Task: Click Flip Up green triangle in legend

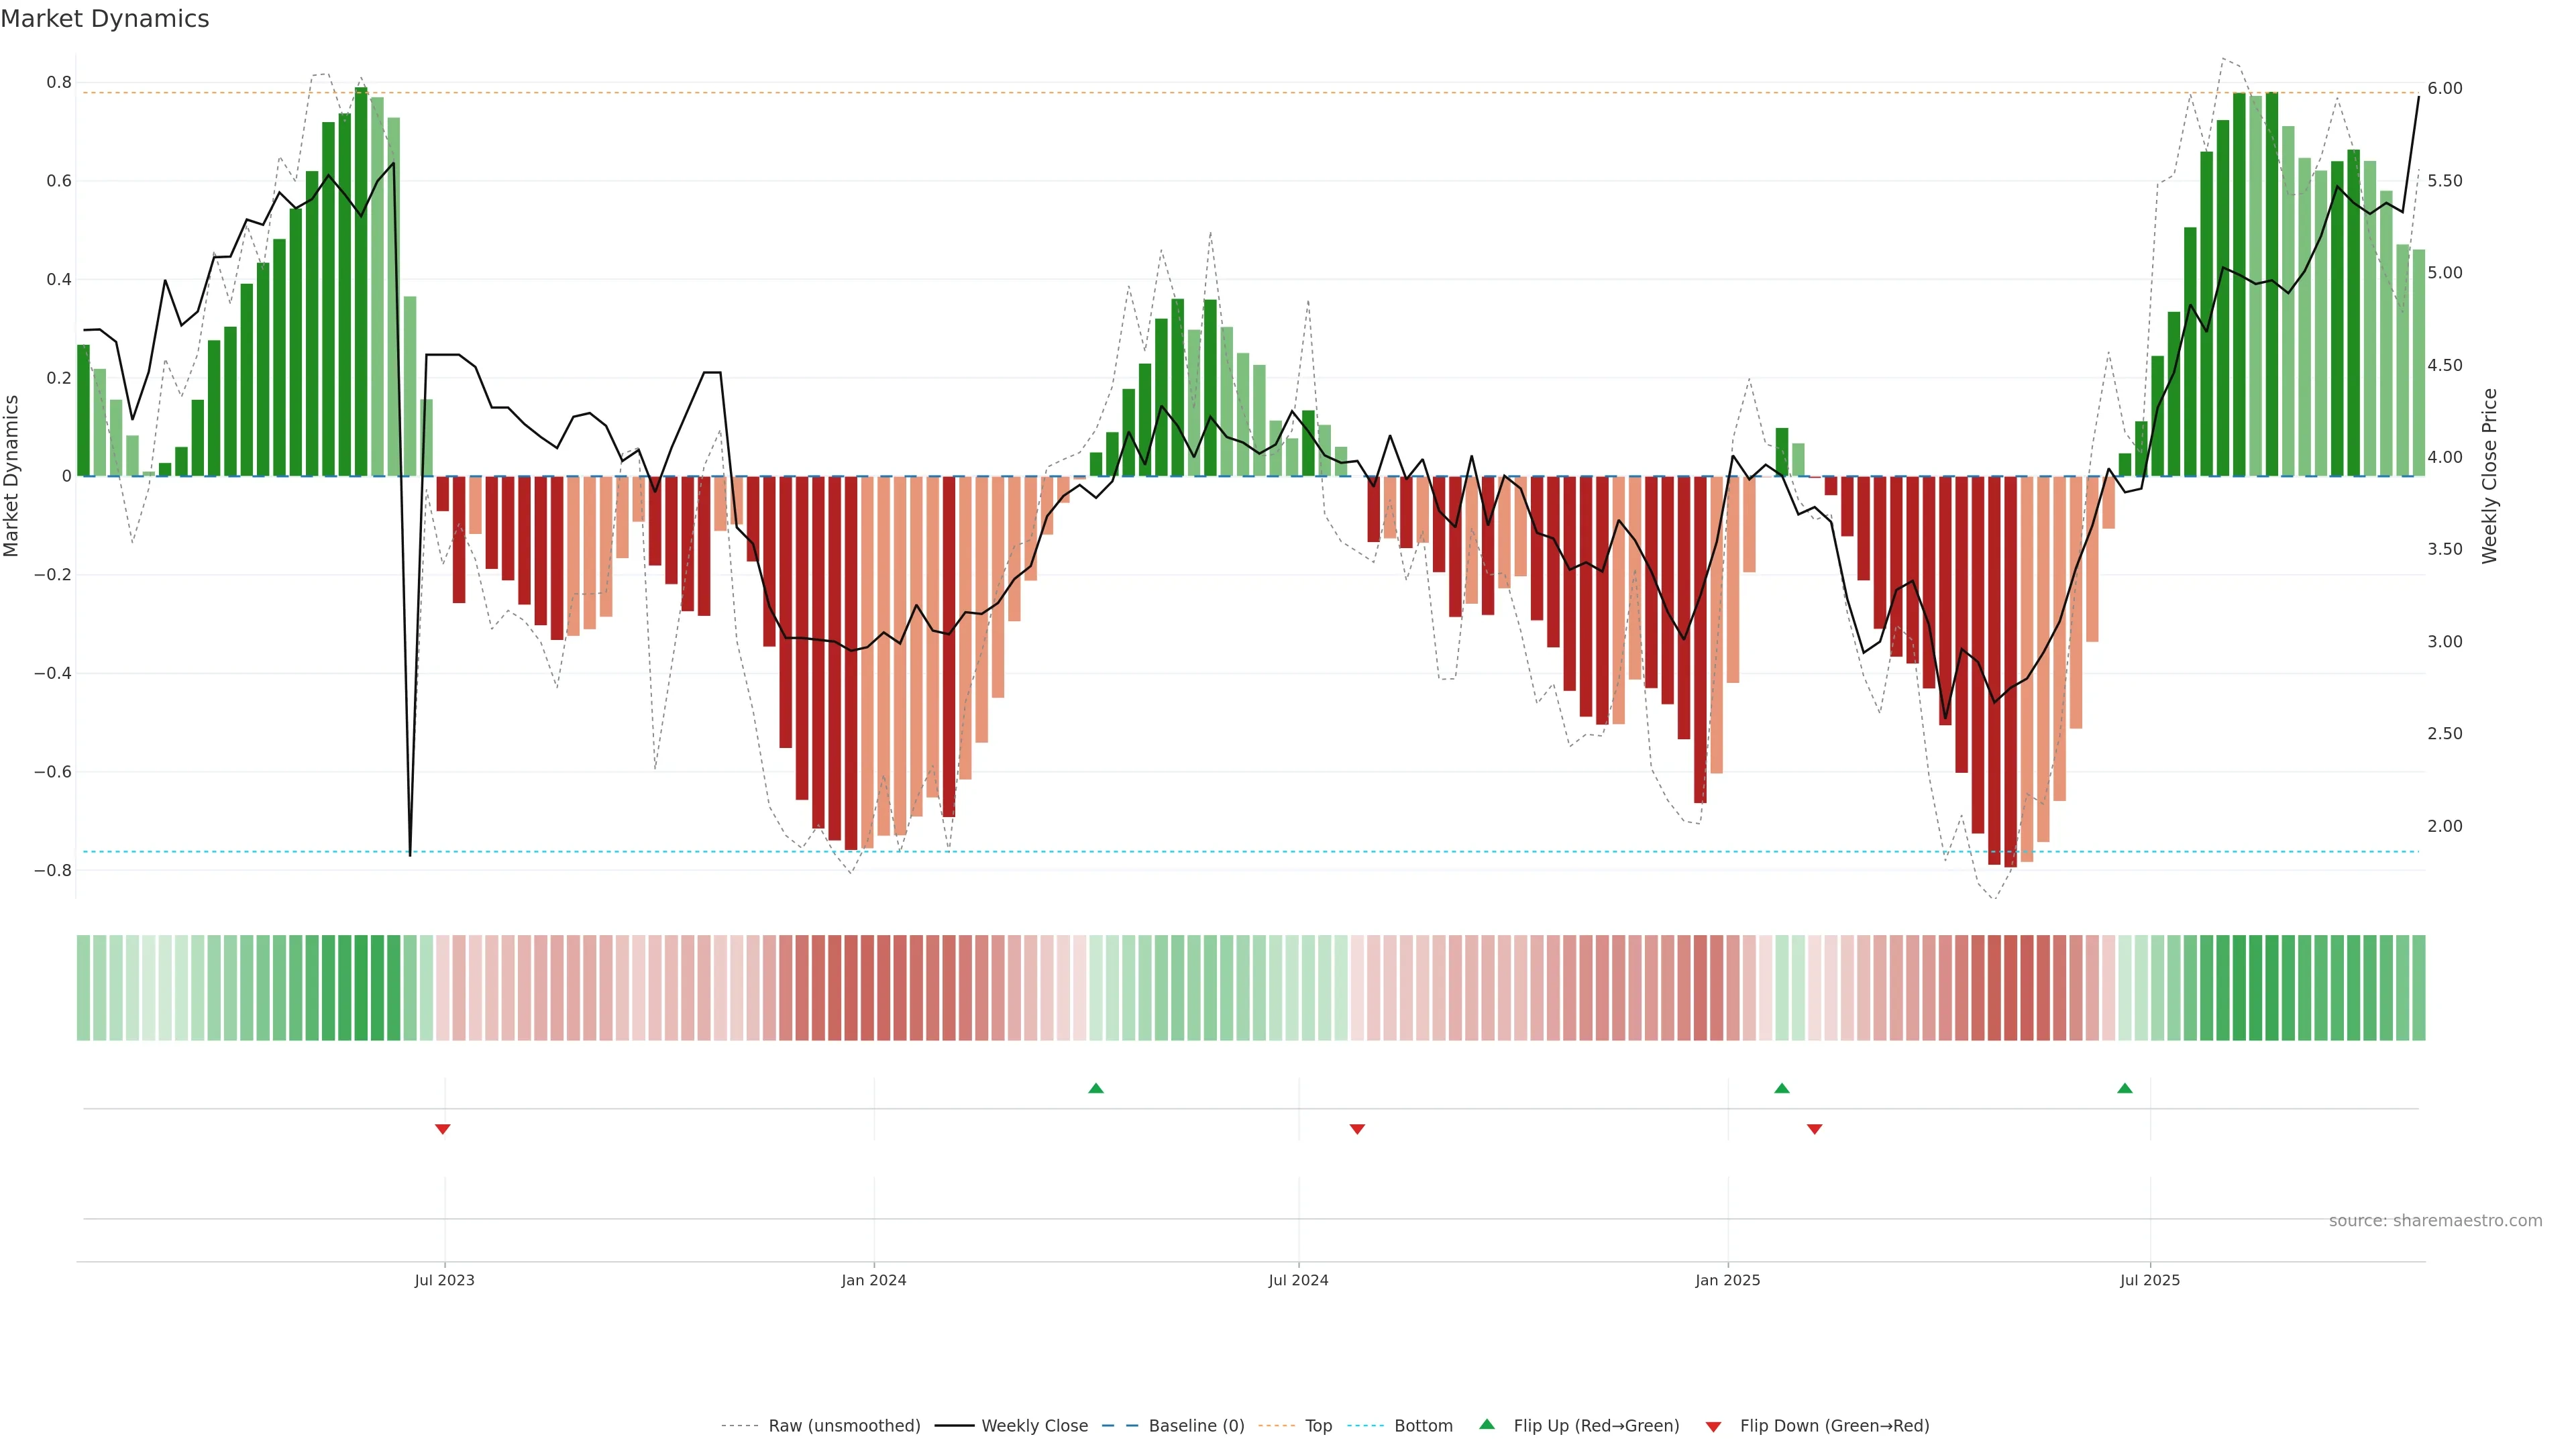Action: [x=1487, y=1424]
